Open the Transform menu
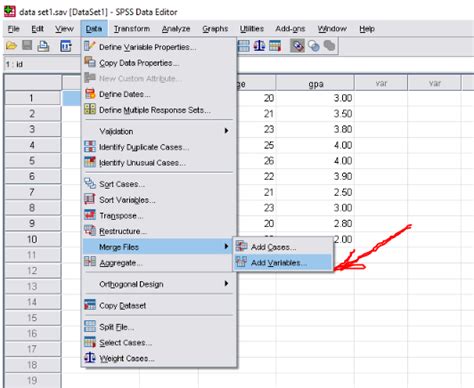 pos(132,29)
